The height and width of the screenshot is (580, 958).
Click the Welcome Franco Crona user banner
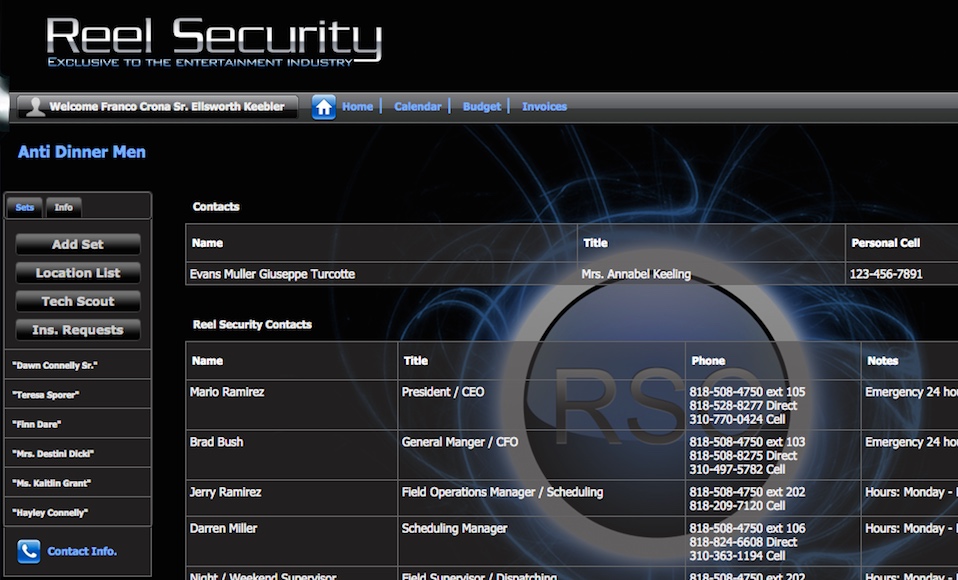(158, 107)
